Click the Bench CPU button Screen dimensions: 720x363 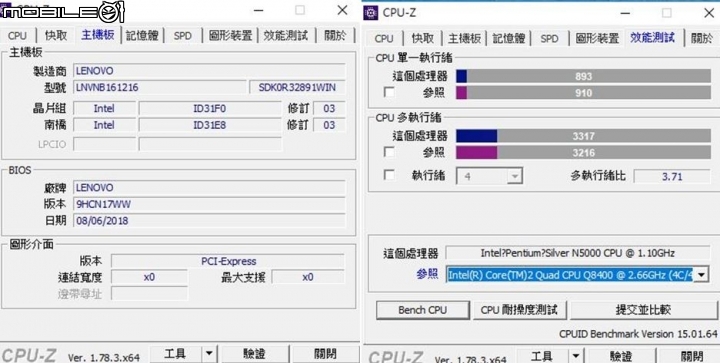(x=422, y=310)
